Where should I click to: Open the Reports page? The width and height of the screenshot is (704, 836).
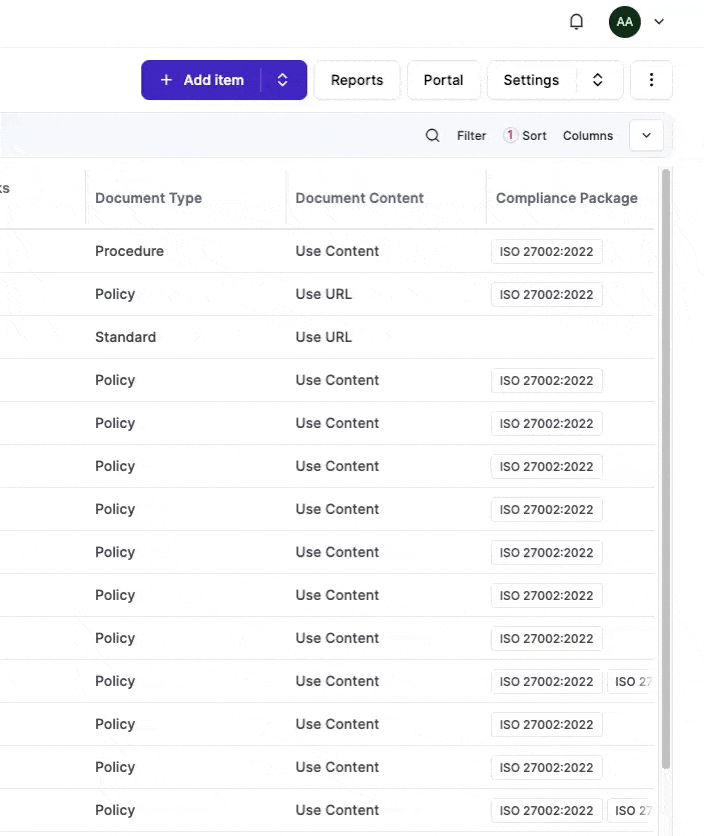tap(357, 80)
